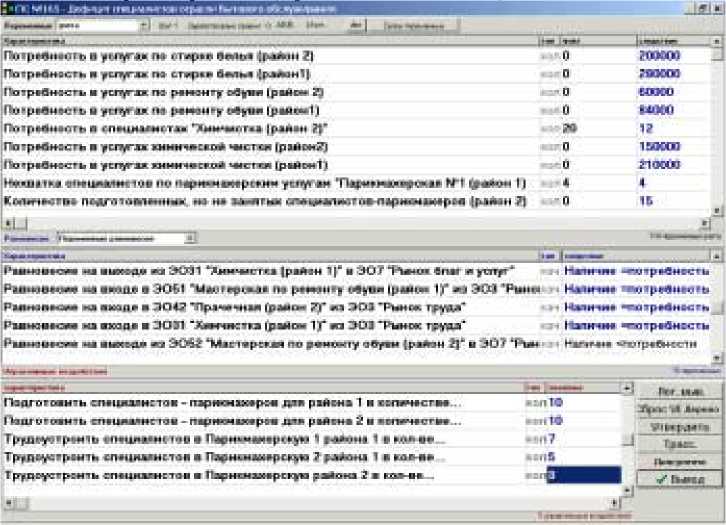Select action Подготовить специалистов - парикмахеров для района 2
This screenshot has height=525, width=726.
tap(312, 421)
